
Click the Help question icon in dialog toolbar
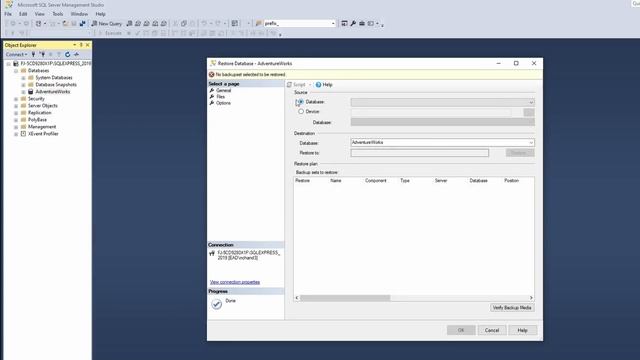[x=318, y=84]
